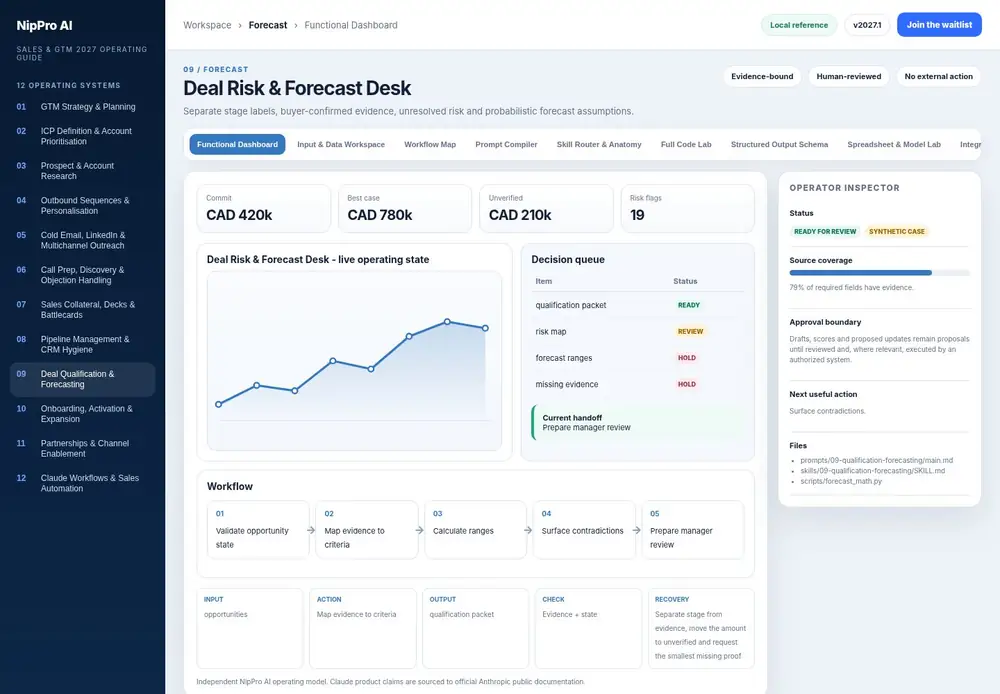Click the ACTION Map evidence card
This screenshot has height=694, width=1000.
[x=362, y=628]
